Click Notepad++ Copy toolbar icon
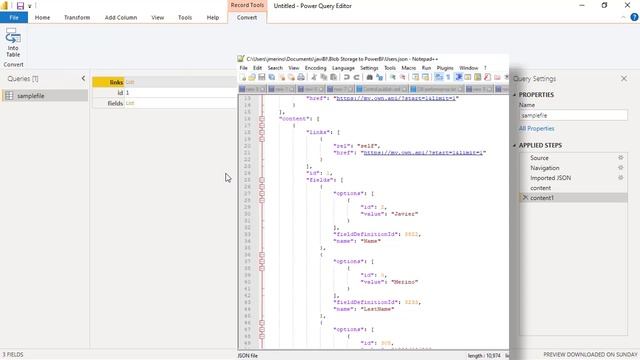This screenshot has width=640, height=360. point(324,77)
